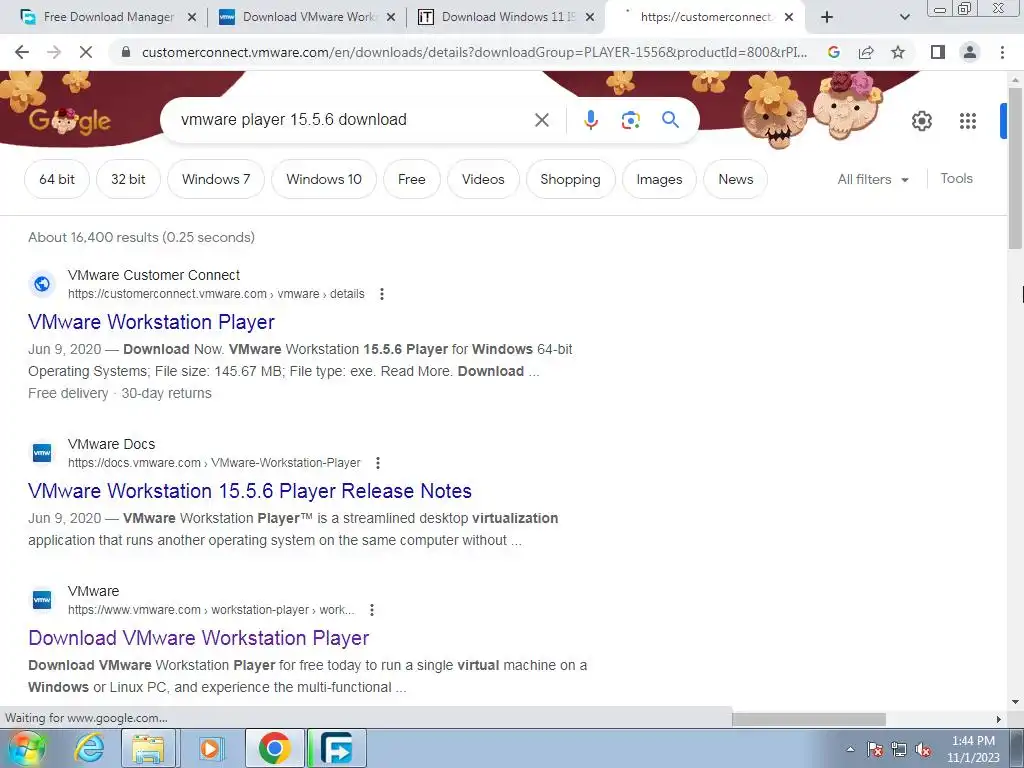Open the Google apps grid
This screenshot has height=768, width=1024.
(x=967, y=121)
